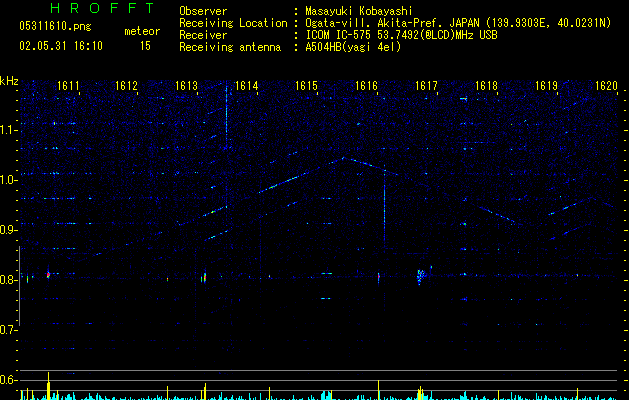Click the 1618 time axis marker
629x400 pixels.
pyautogui.click(x=486, y=86)
